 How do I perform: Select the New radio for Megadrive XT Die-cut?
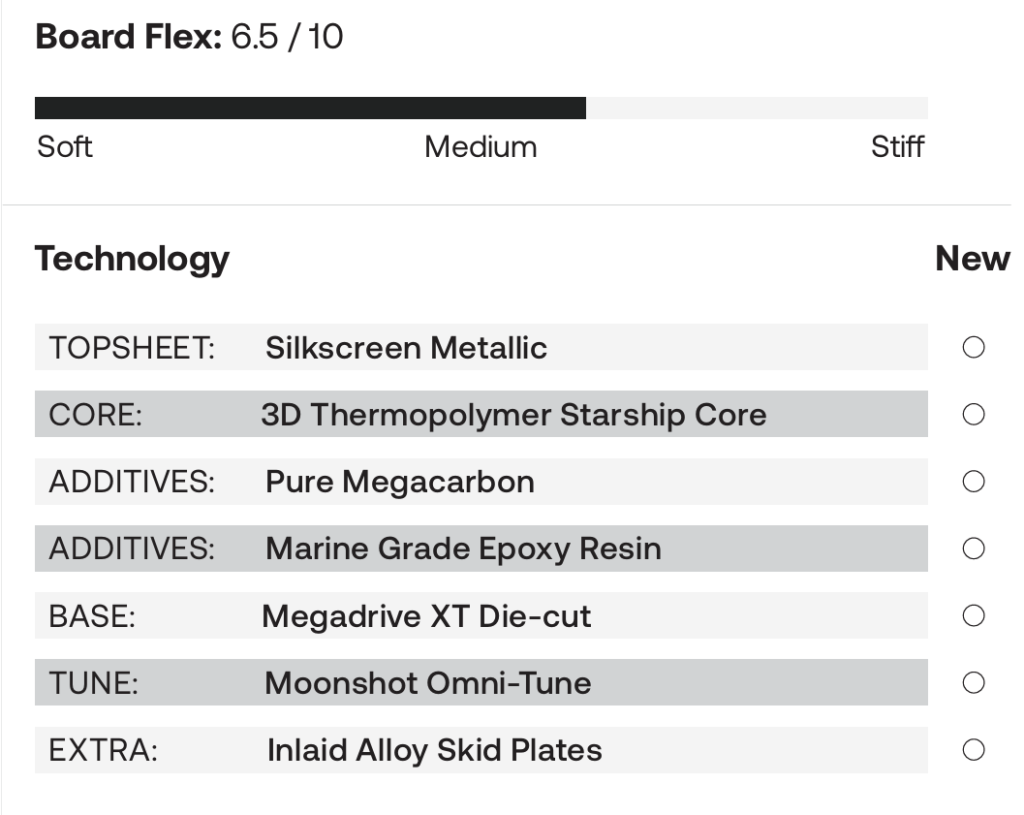[973, 615]
